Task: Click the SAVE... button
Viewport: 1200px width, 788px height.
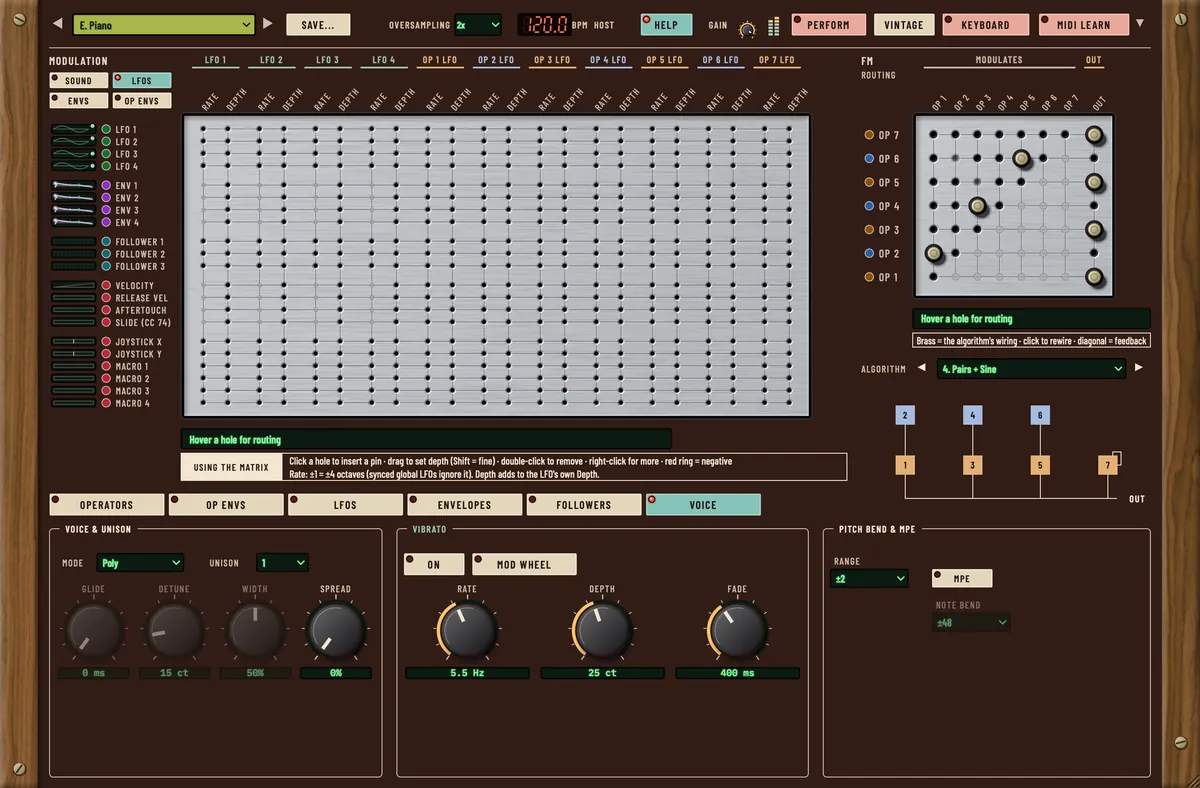Action: coord(319,25)
